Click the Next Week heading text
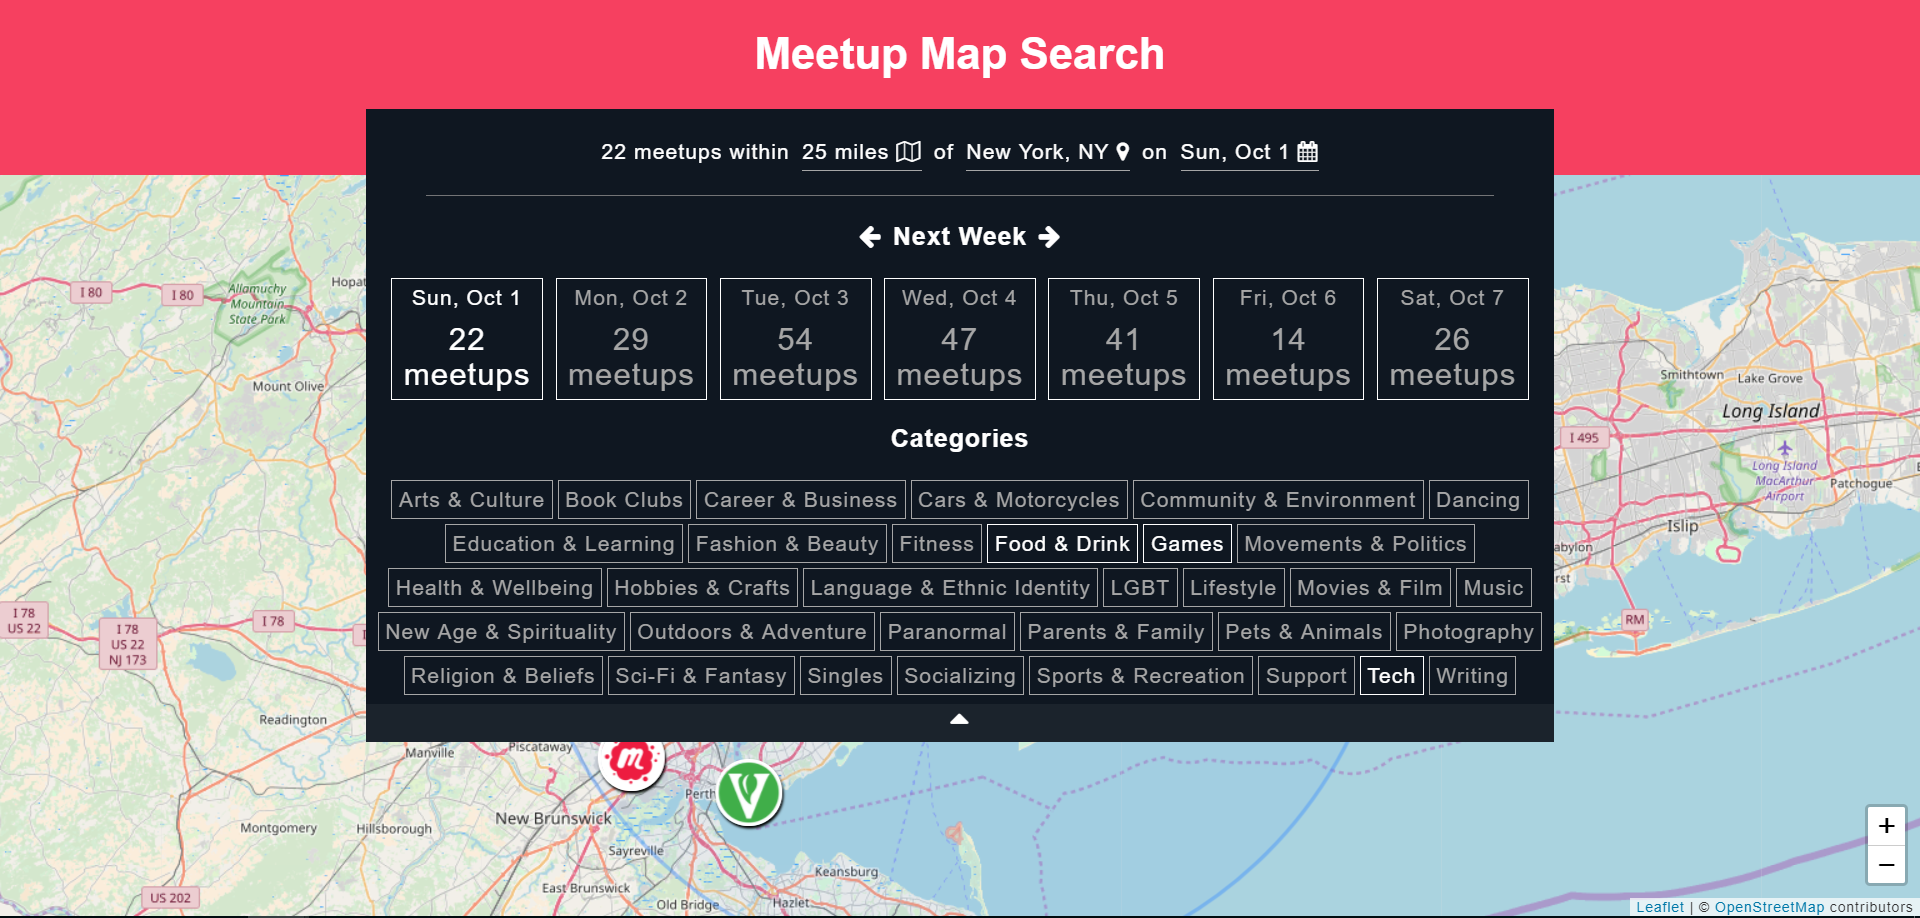 tap(960, 237)
